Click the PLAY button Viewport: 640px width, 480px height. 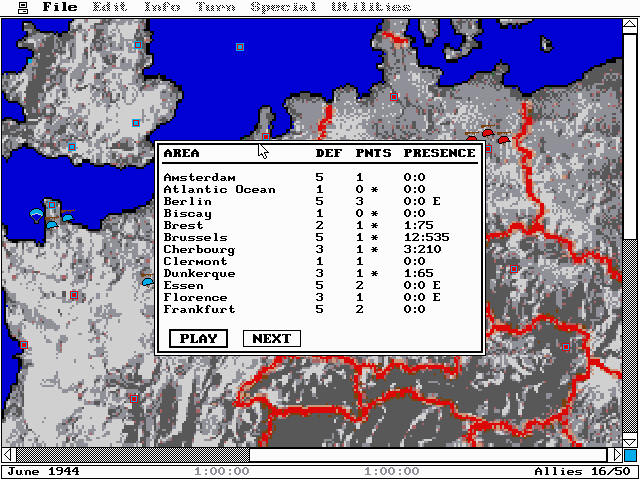pos(198,339)
